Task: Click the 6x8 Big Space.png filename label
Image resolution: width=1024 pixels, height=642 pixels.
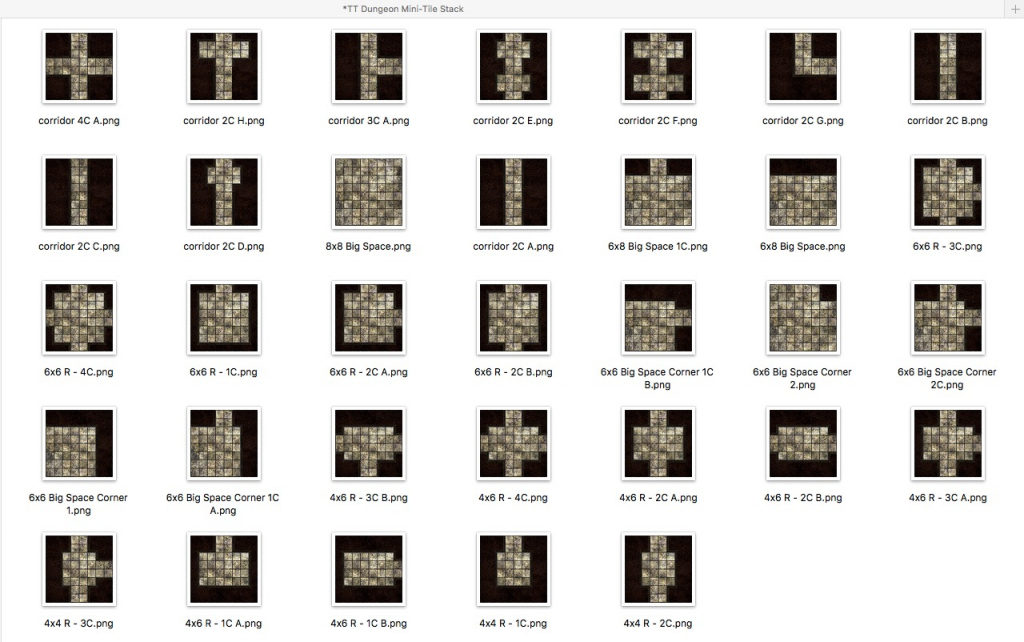Action: click(802, 247)
